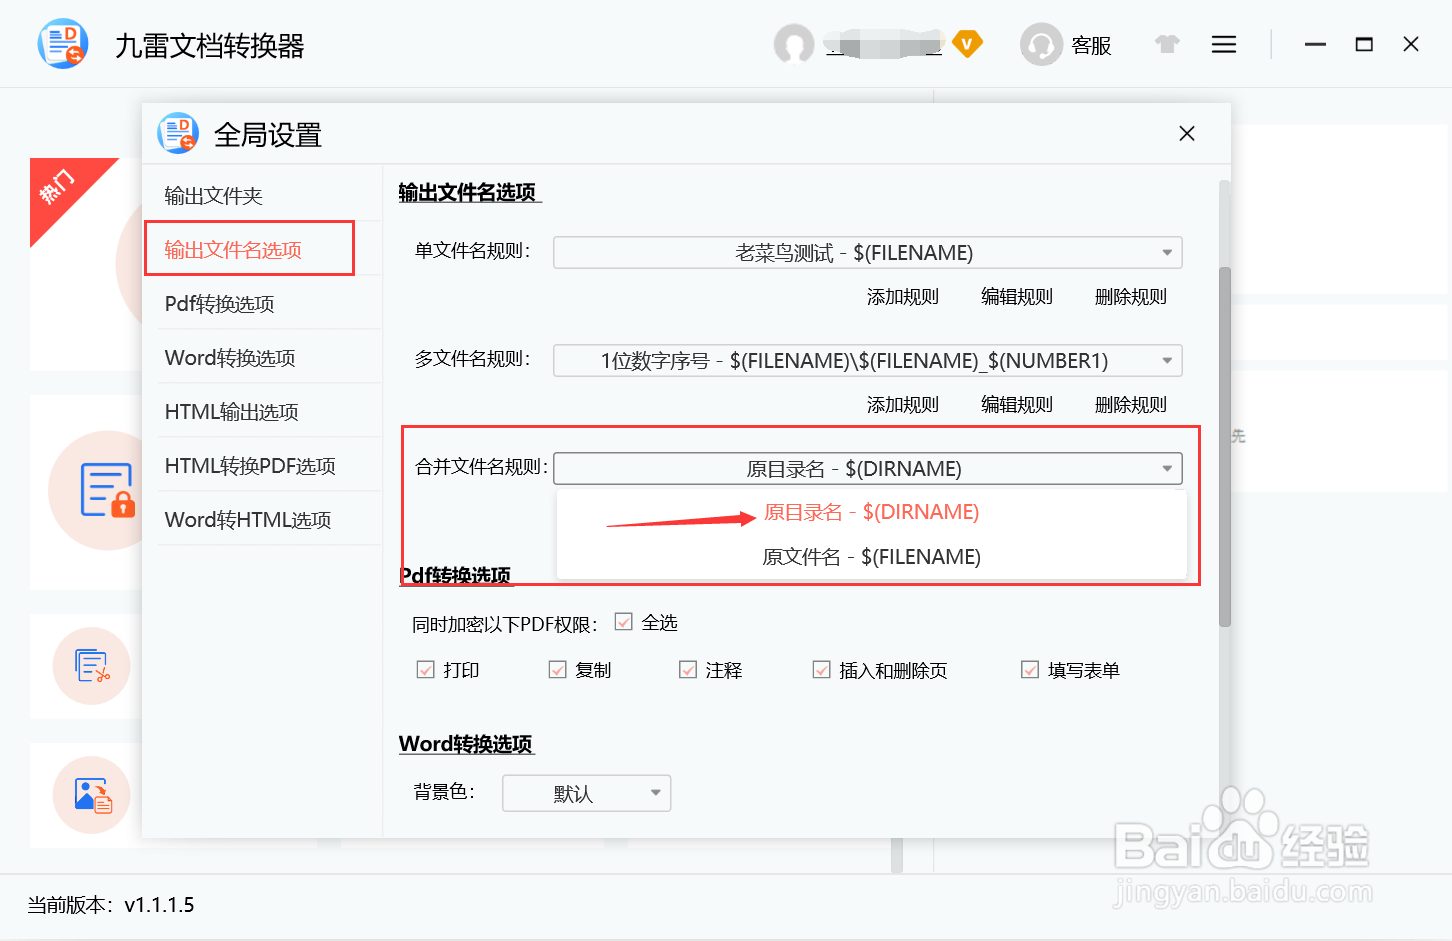Click the blurred username text
Viewport: 1452px width, 941px height.
click(884, 45)
